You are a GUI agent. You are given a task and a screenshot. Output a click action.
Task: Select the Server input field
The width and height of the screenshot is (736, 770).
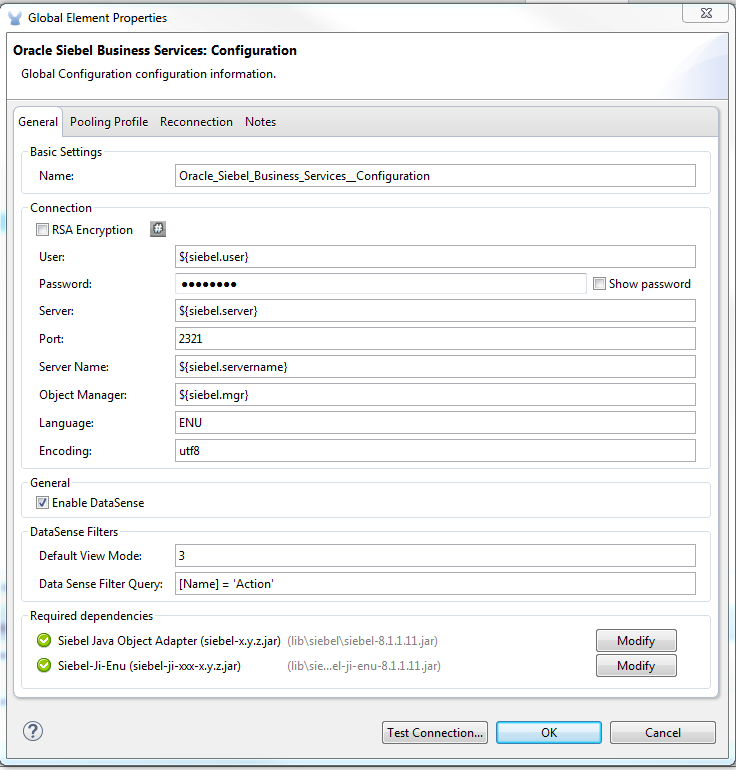[435, 310]
